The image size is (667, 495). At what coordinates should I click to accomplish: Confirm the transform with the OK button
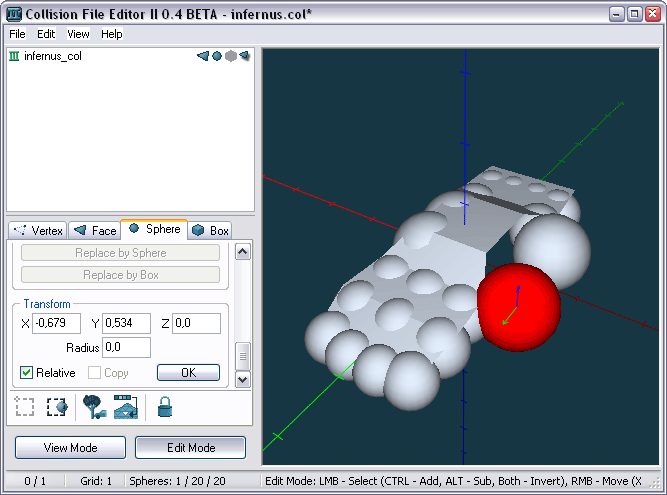pos(188,373)
